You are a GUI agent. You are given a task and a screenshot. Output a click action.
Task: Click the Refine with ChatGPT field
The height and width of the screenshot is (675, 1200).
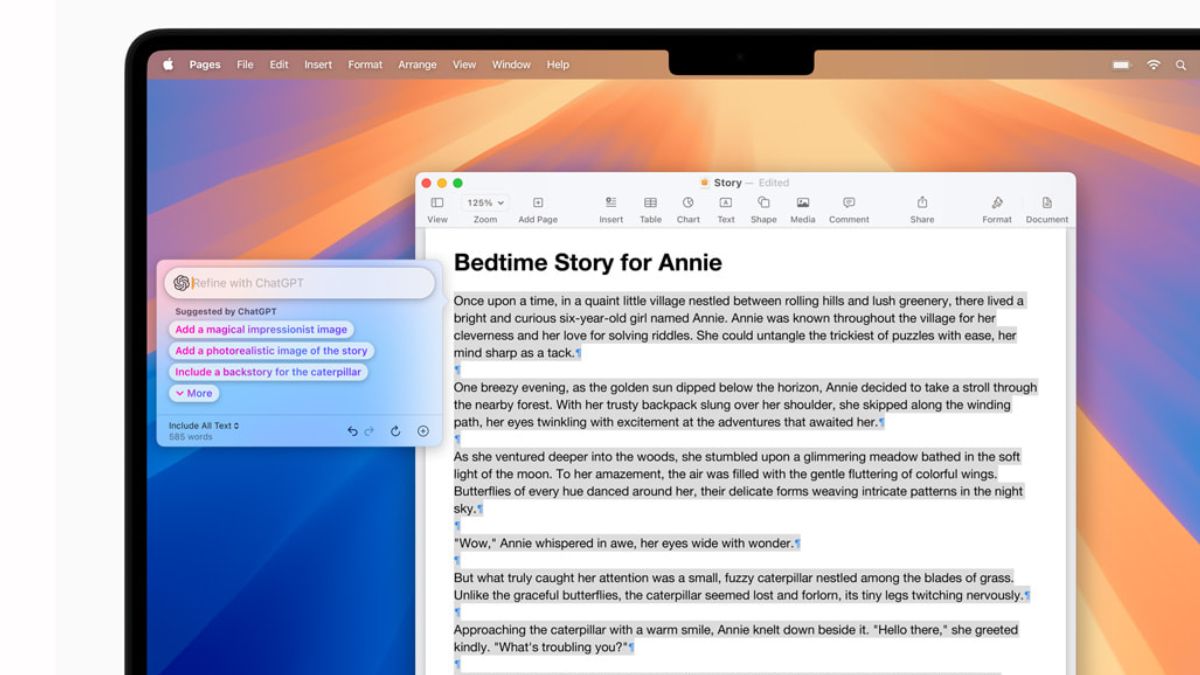[300, 283]
